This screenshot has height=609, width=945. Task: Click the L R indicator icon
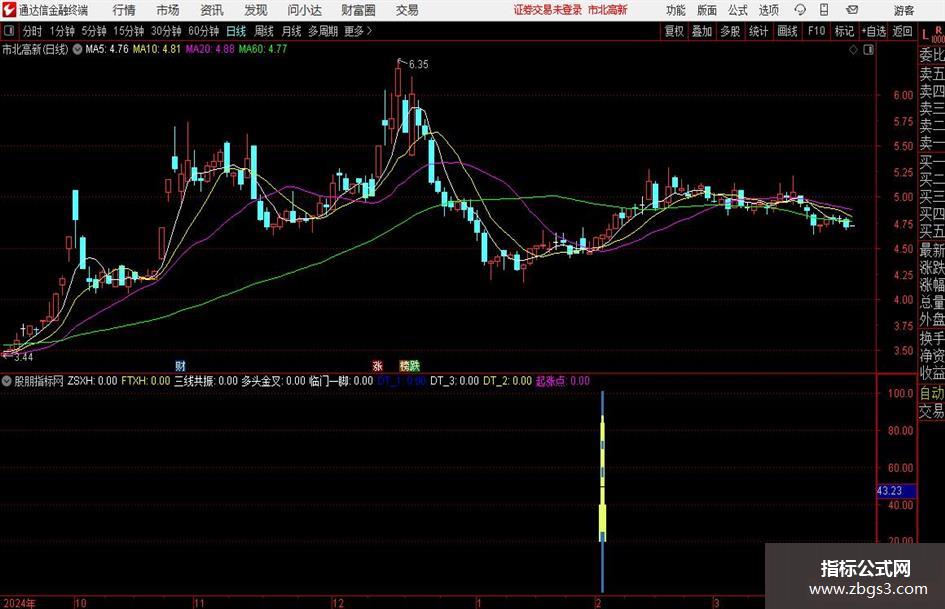[x=932, y=35]
